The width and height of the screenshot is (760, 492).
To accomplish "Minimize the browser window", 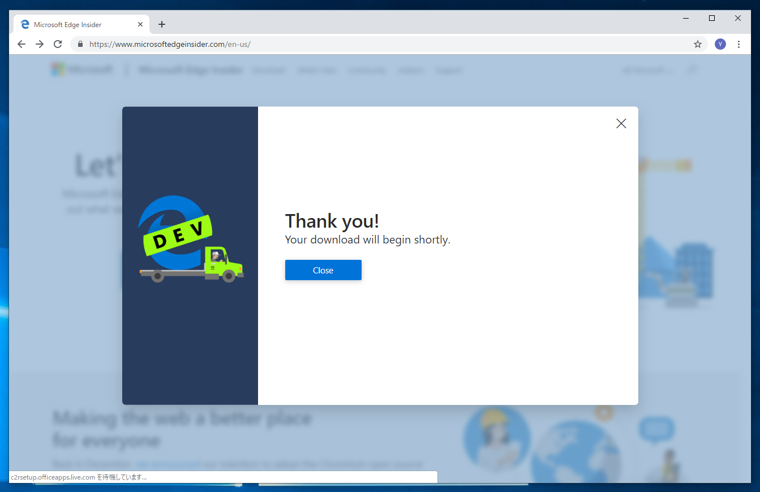I will click(686, 18).
